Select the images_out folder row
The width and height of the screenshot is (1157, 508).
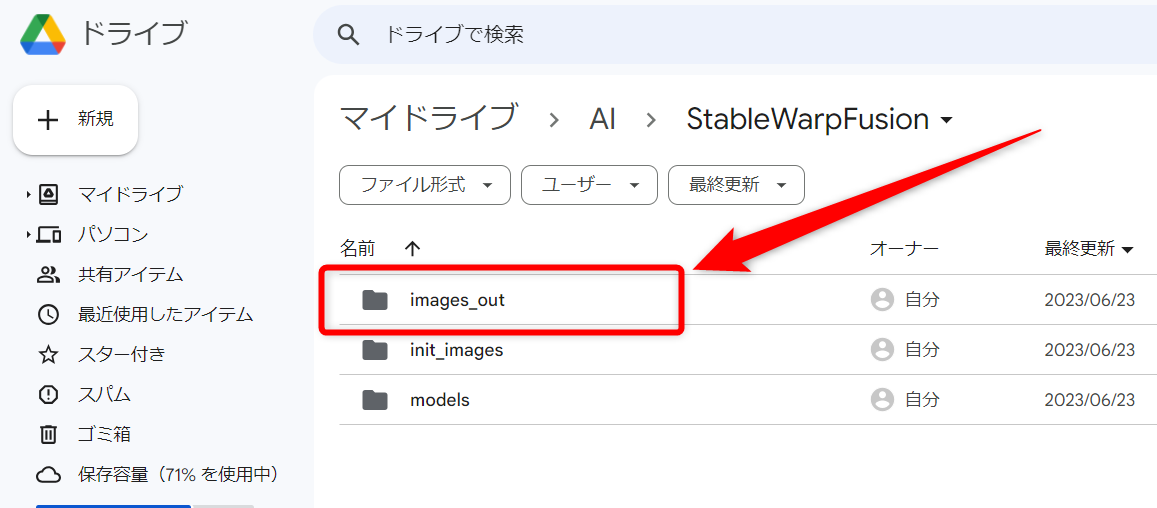pos(748,300)
